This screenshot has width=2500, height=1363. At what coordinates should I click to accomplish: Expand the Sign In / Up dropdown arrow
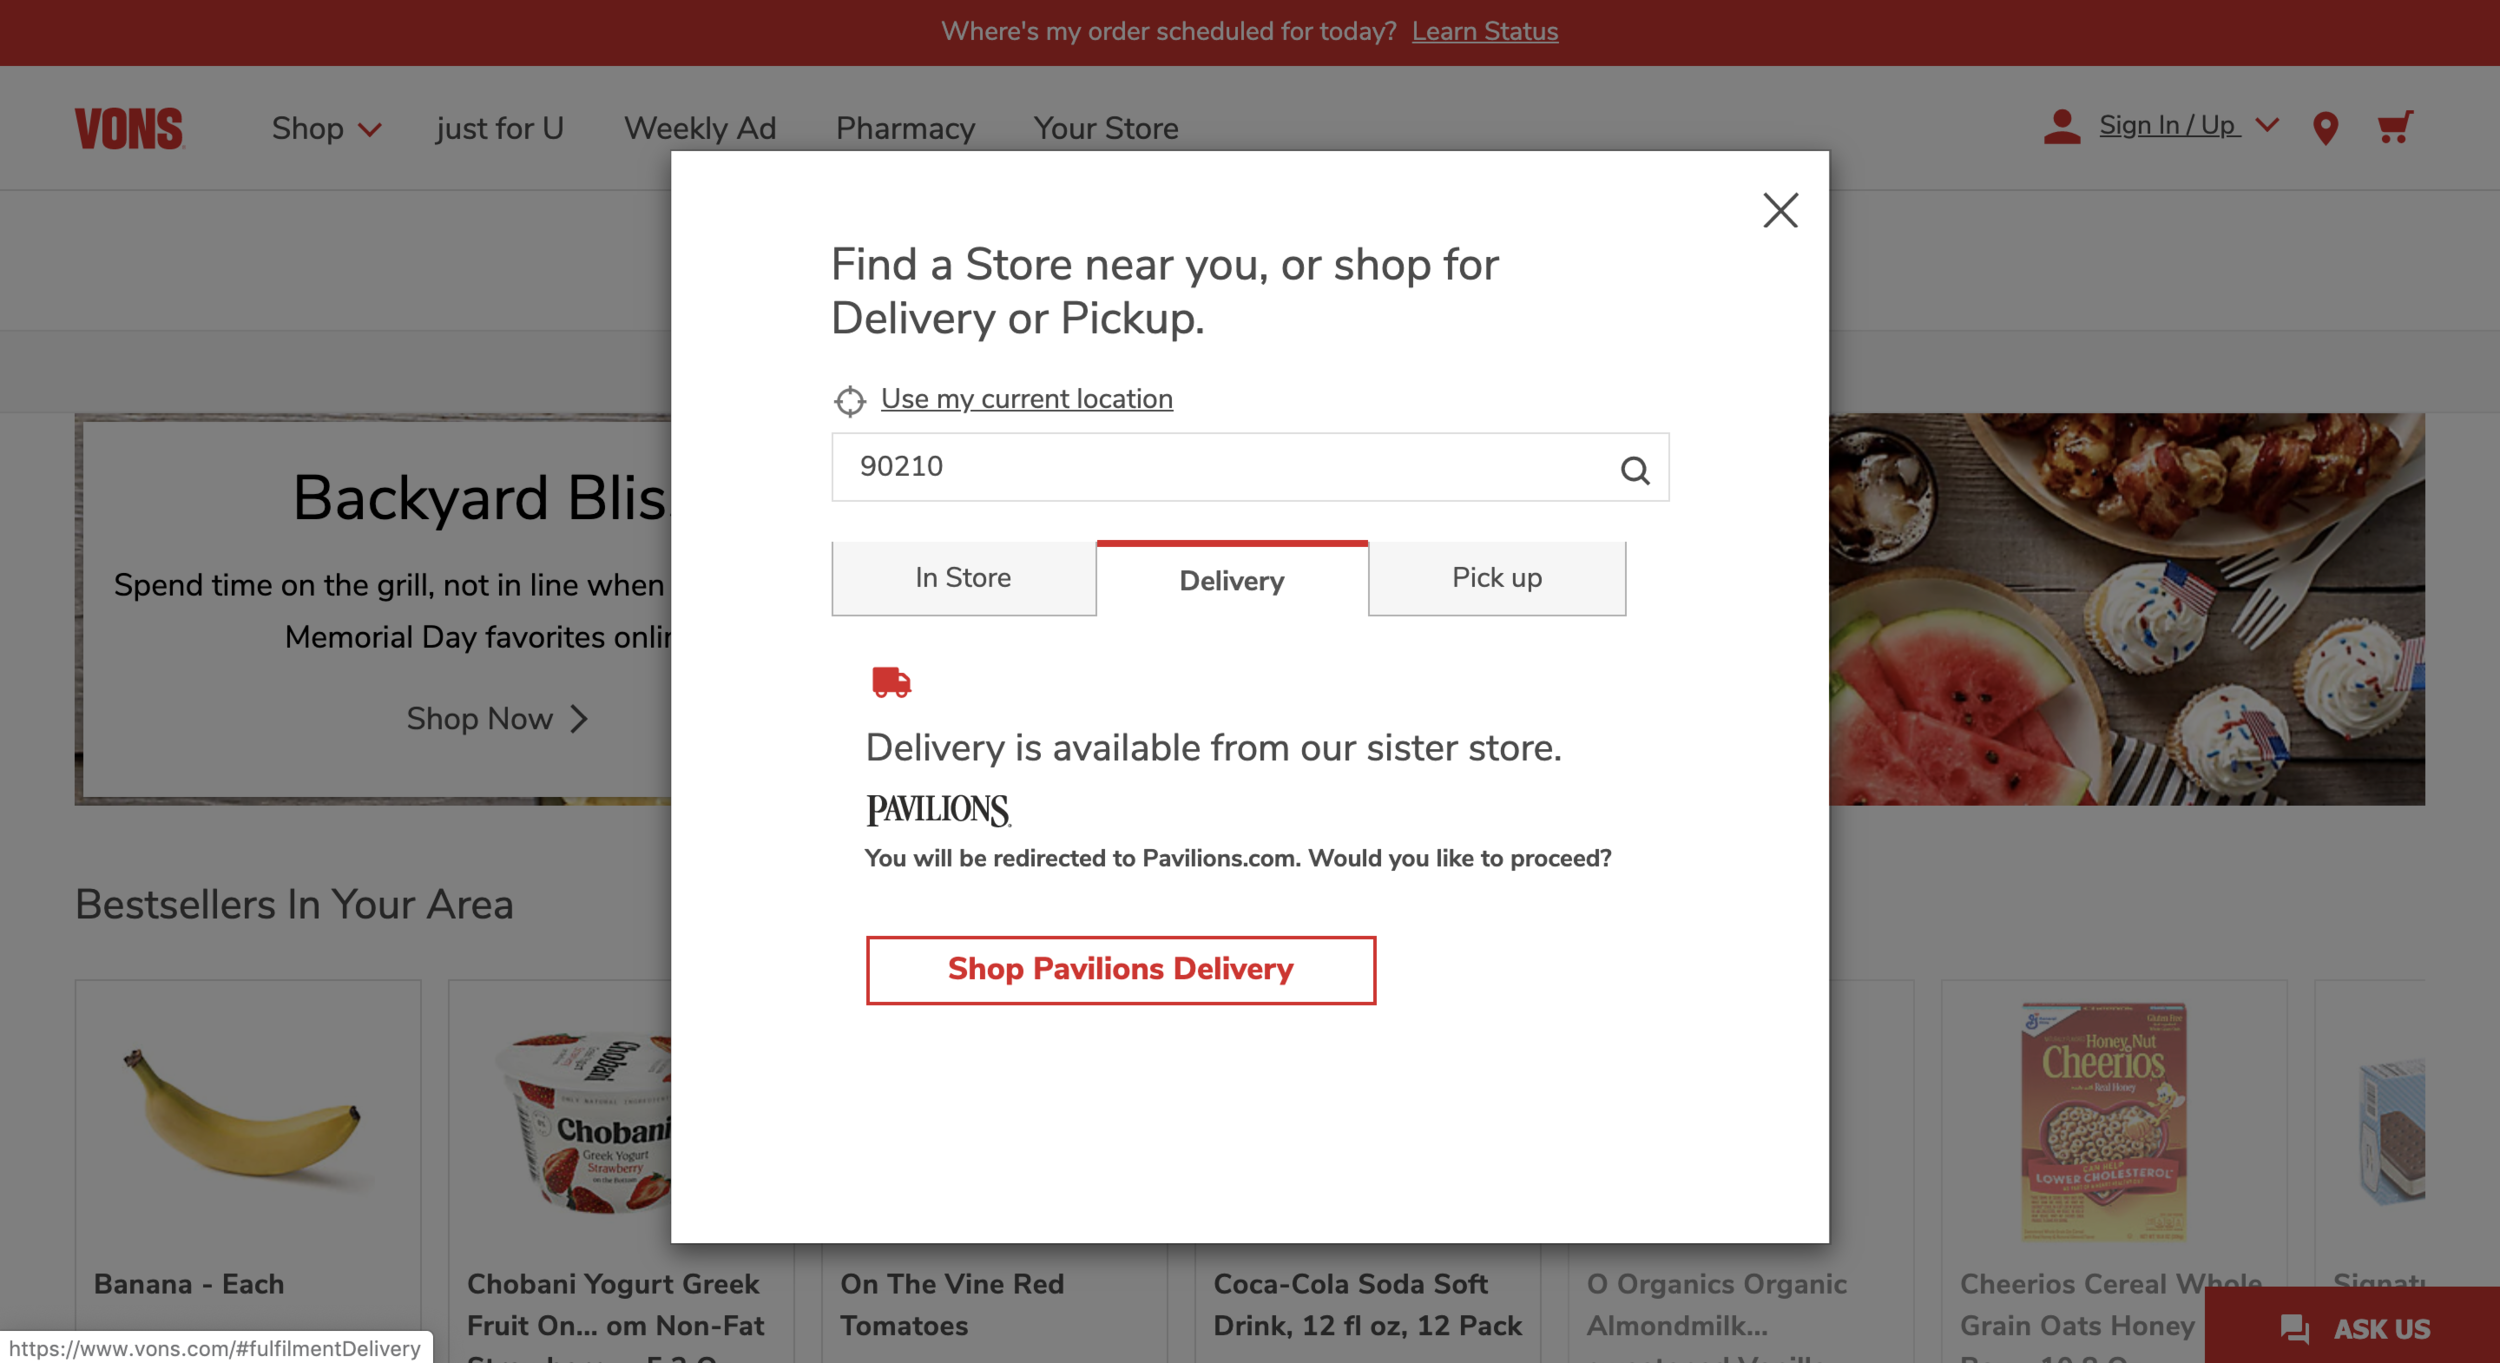(x=2268, y=125)
